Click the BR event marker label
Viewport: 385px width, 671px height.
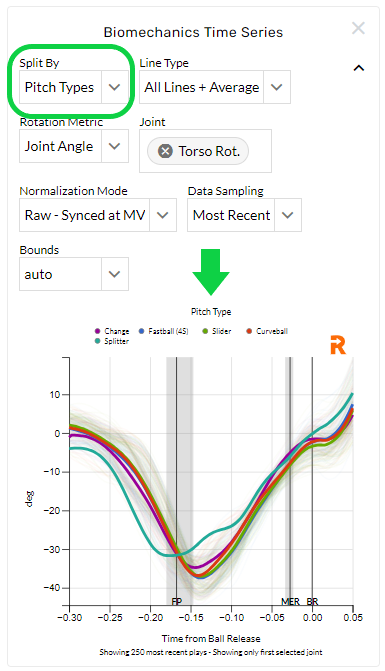pyautogui.click(x=312, y=602)
